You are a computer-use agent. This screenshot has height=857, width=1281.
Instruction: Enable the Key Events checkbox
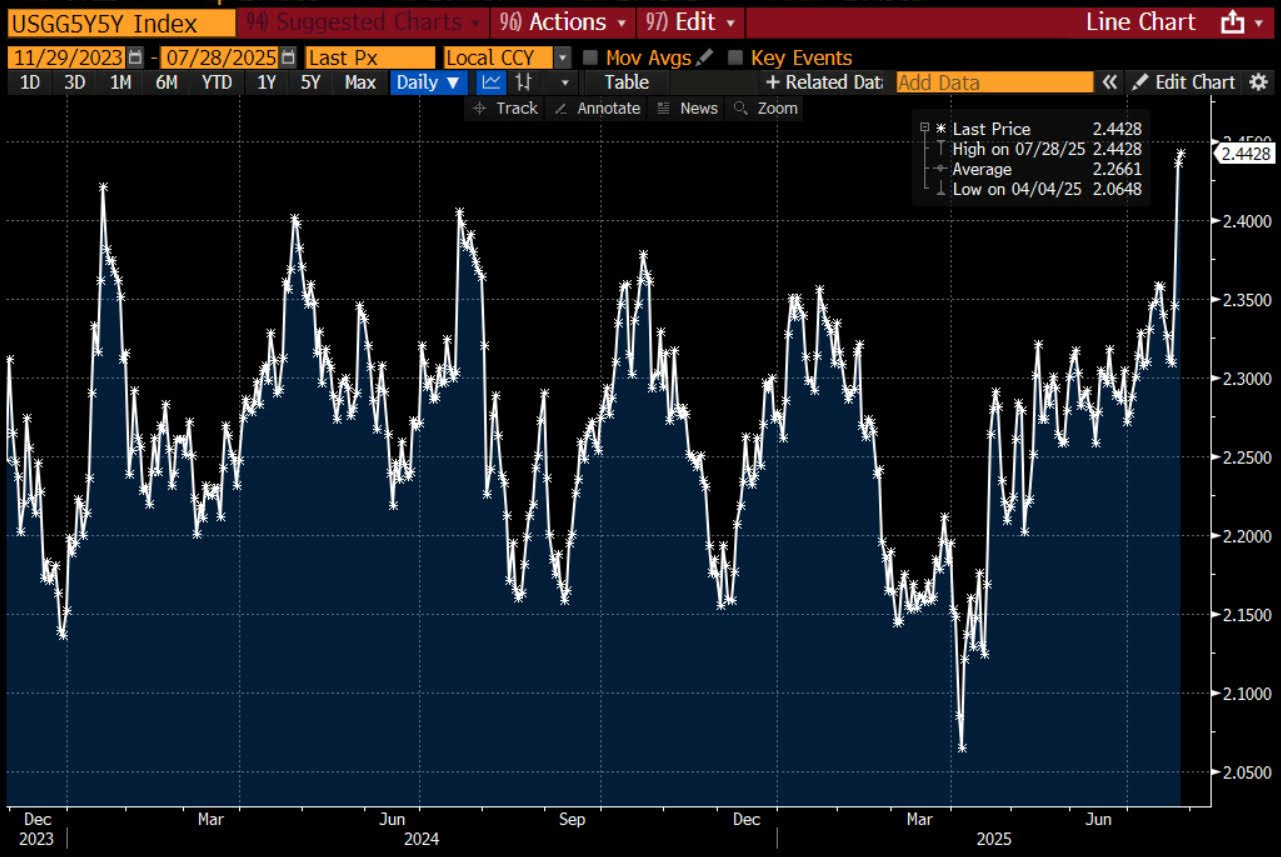[x=736, y=58]
